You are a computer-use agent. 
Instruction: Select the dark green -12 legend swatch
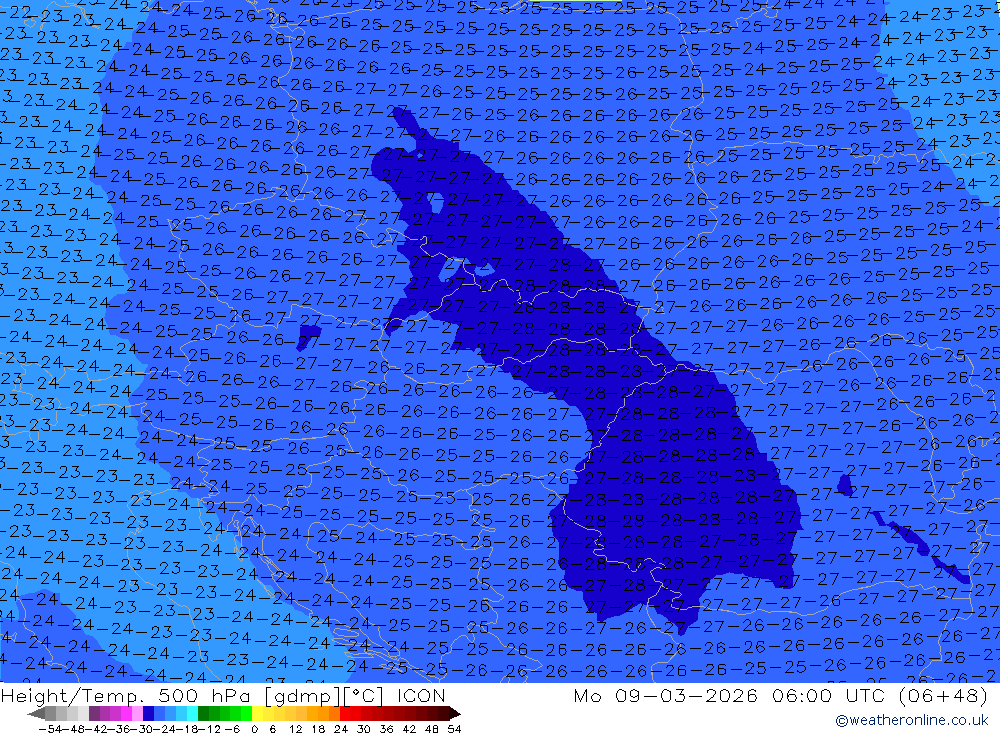[203, 713]
